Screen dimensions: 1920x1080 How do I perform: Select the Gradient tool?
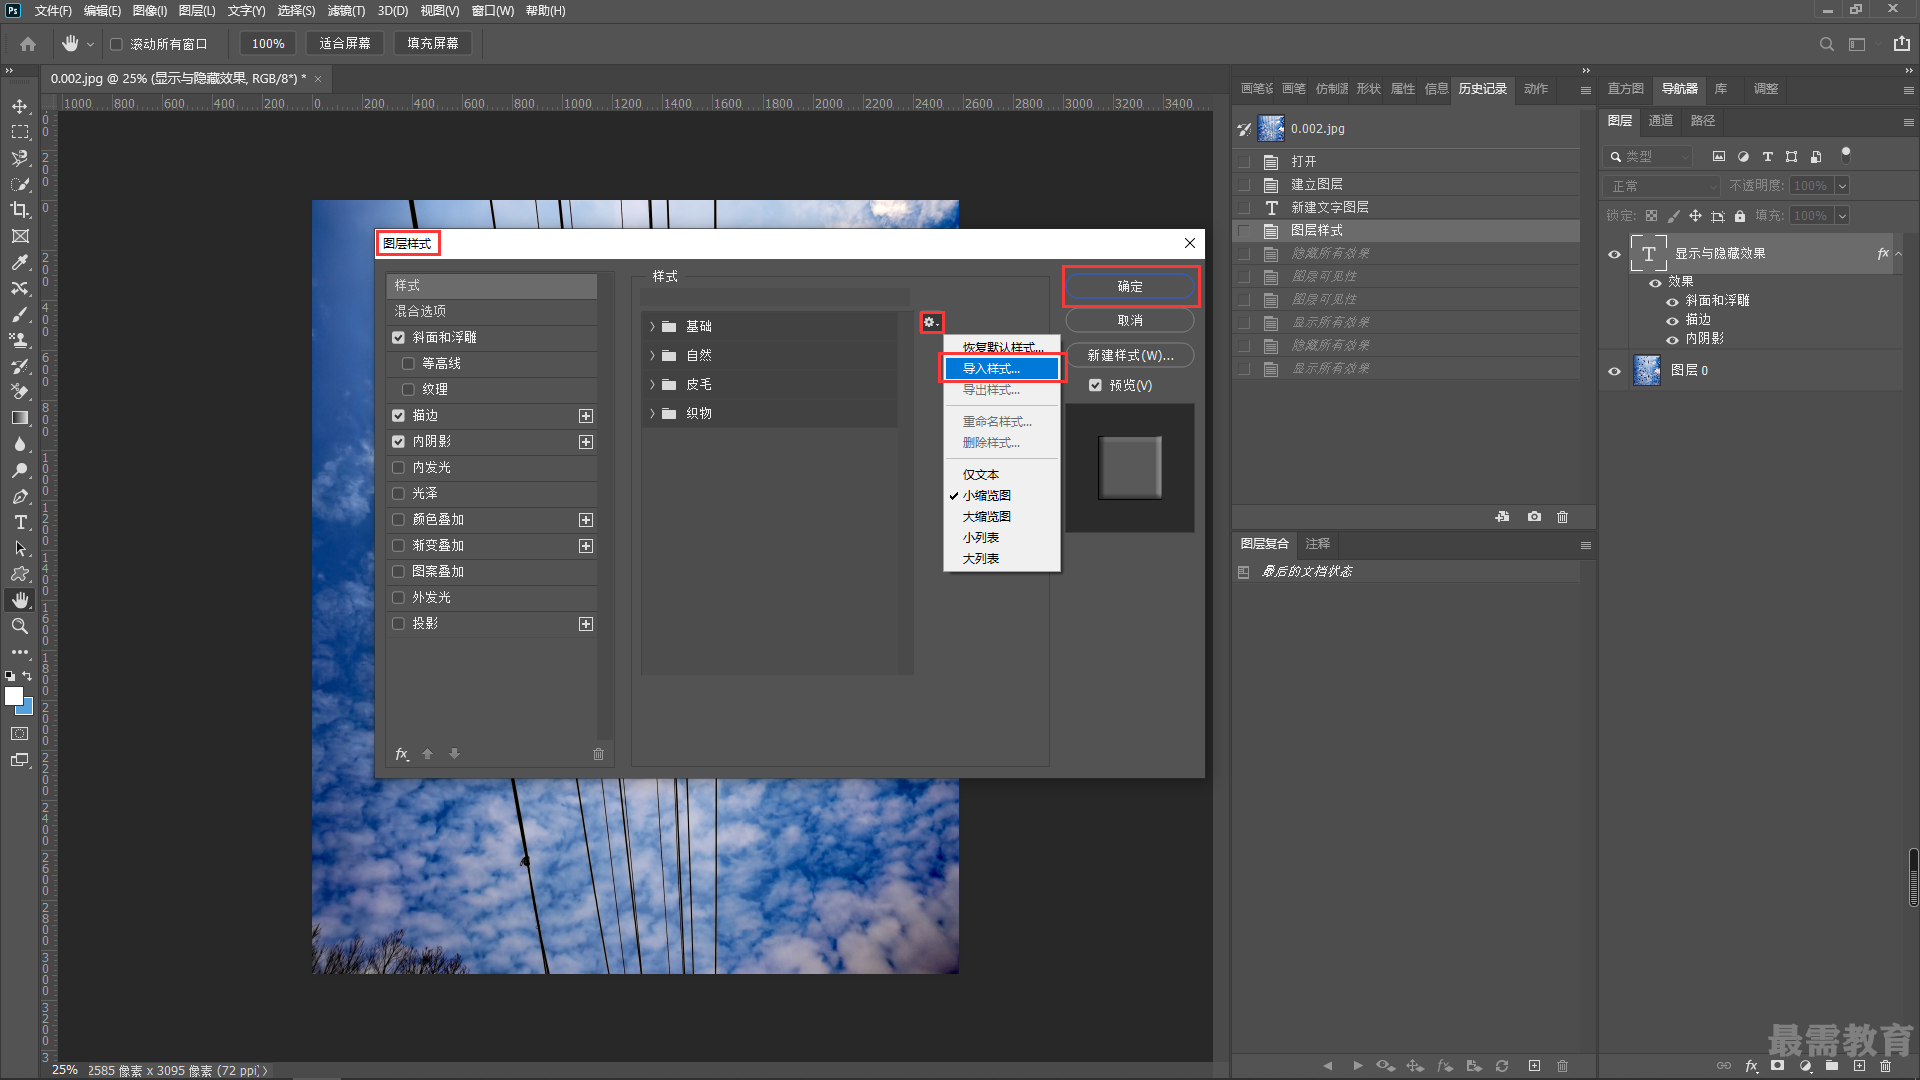[x=20, y=418]
